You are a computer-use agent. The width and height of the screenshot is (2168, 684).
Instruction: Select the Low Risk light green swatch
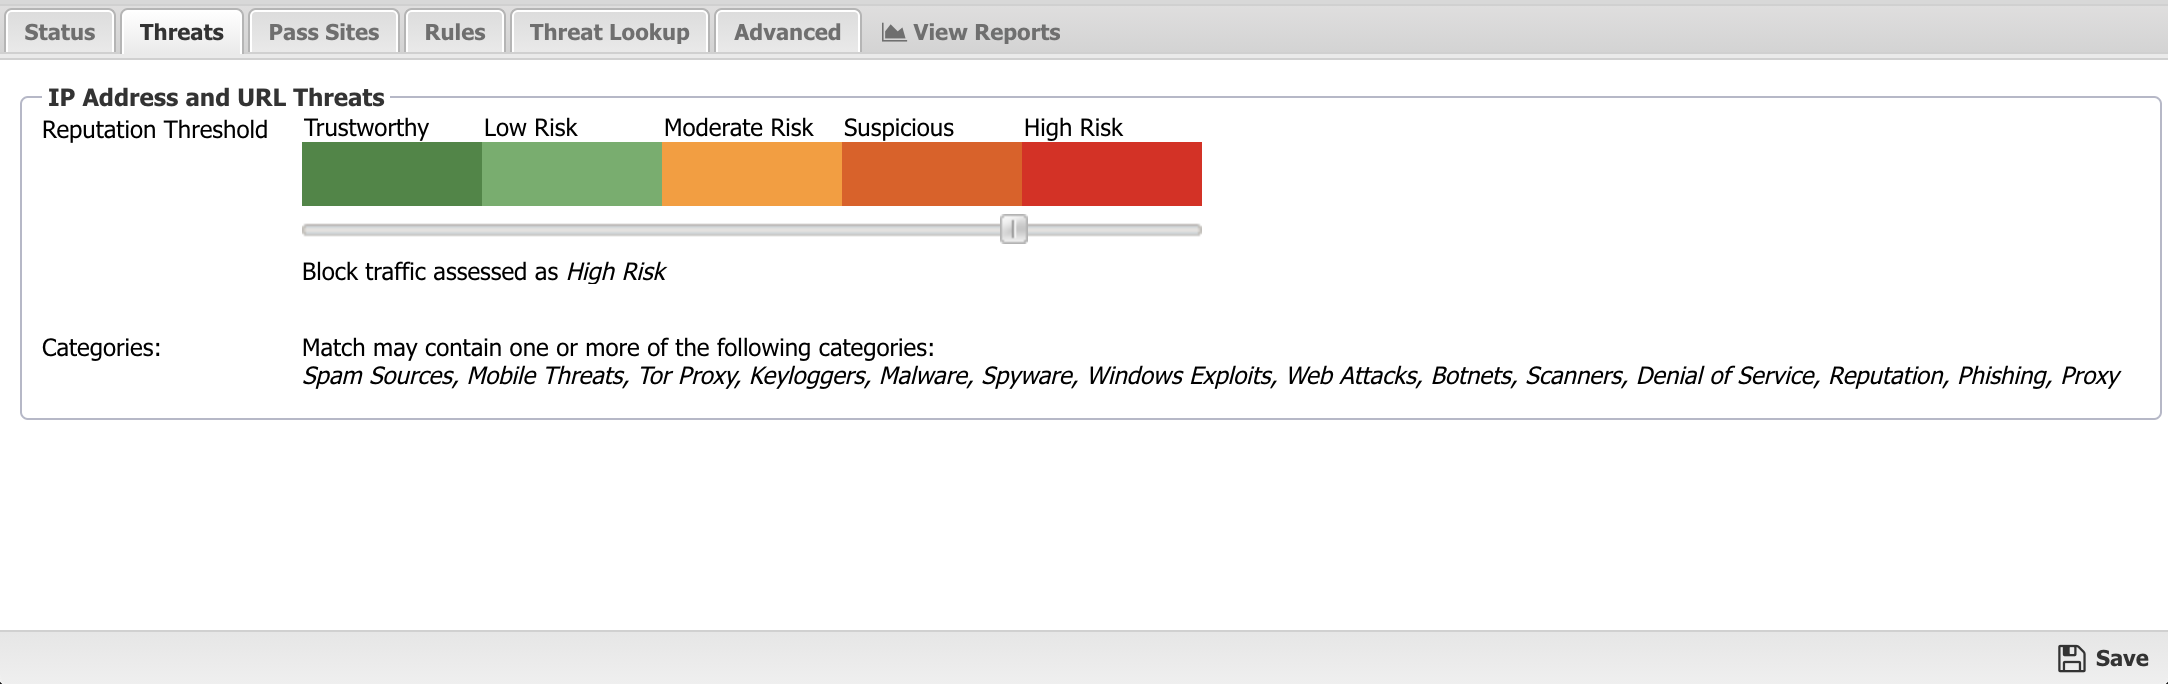pos(572,174)
